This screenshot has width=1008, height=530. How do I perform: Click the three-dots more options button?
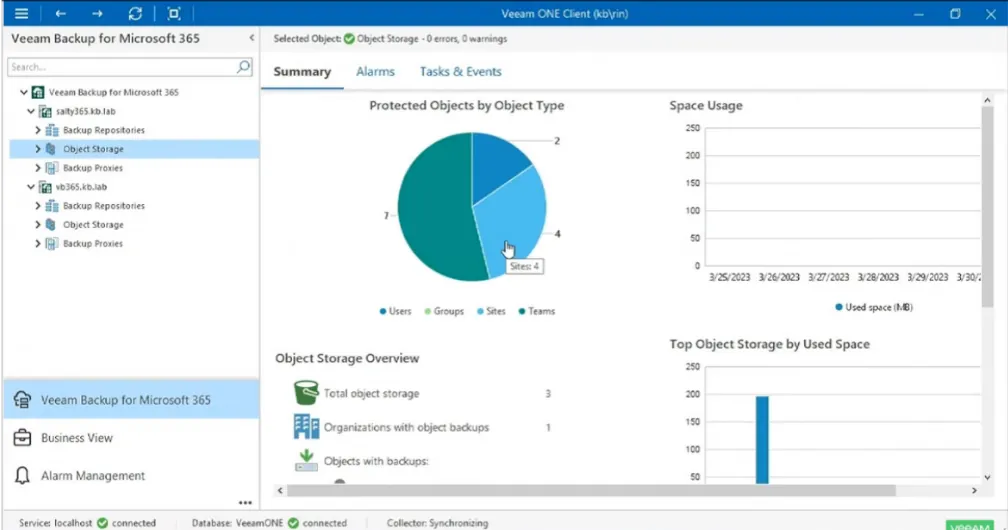point(245,502)
